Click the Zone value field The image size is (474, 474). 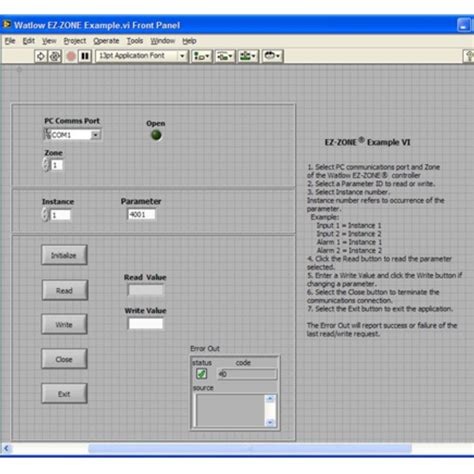pos(57,165)
